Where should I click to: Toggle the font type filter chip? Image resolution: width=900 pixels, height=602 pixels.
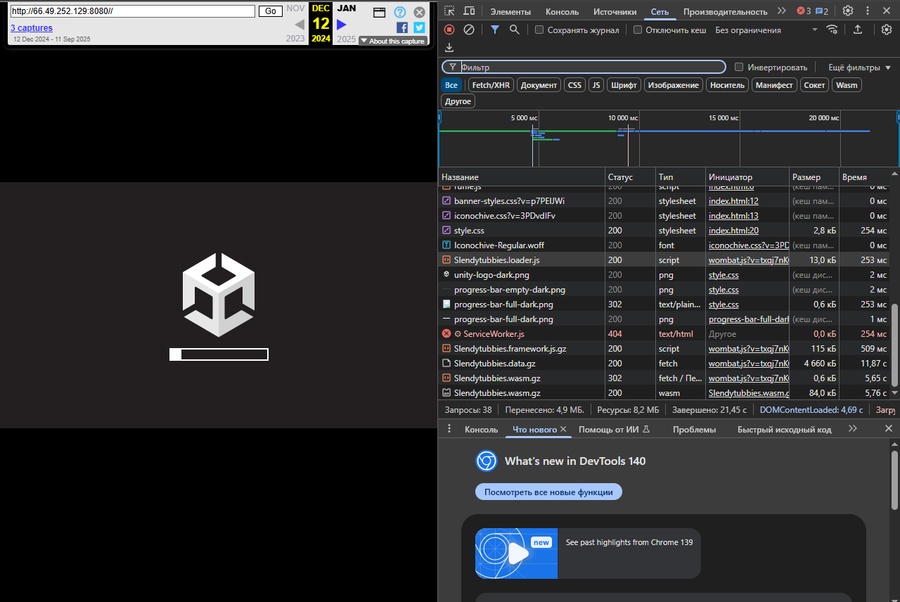point(624,85)
